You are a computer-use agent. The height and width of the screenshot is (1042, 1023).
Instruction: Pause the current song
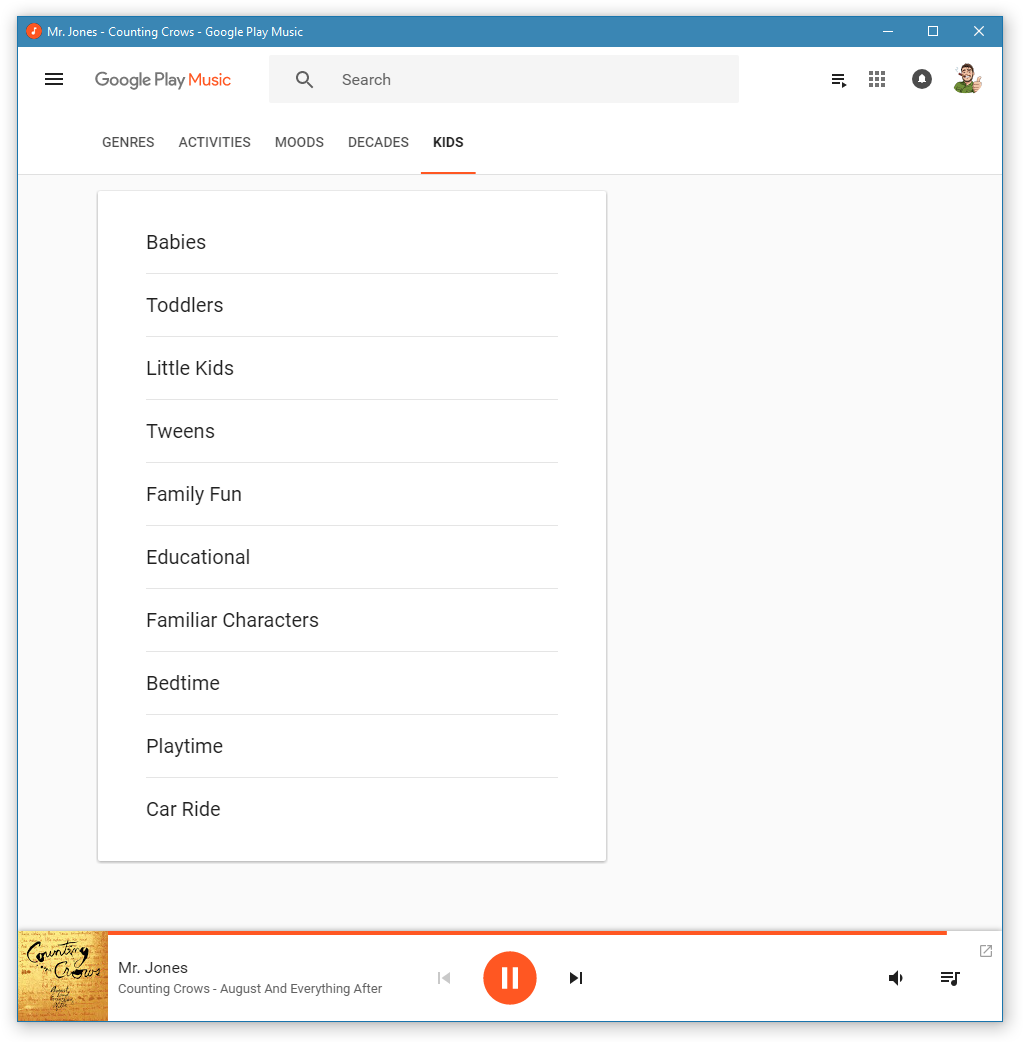coord(510,978)
